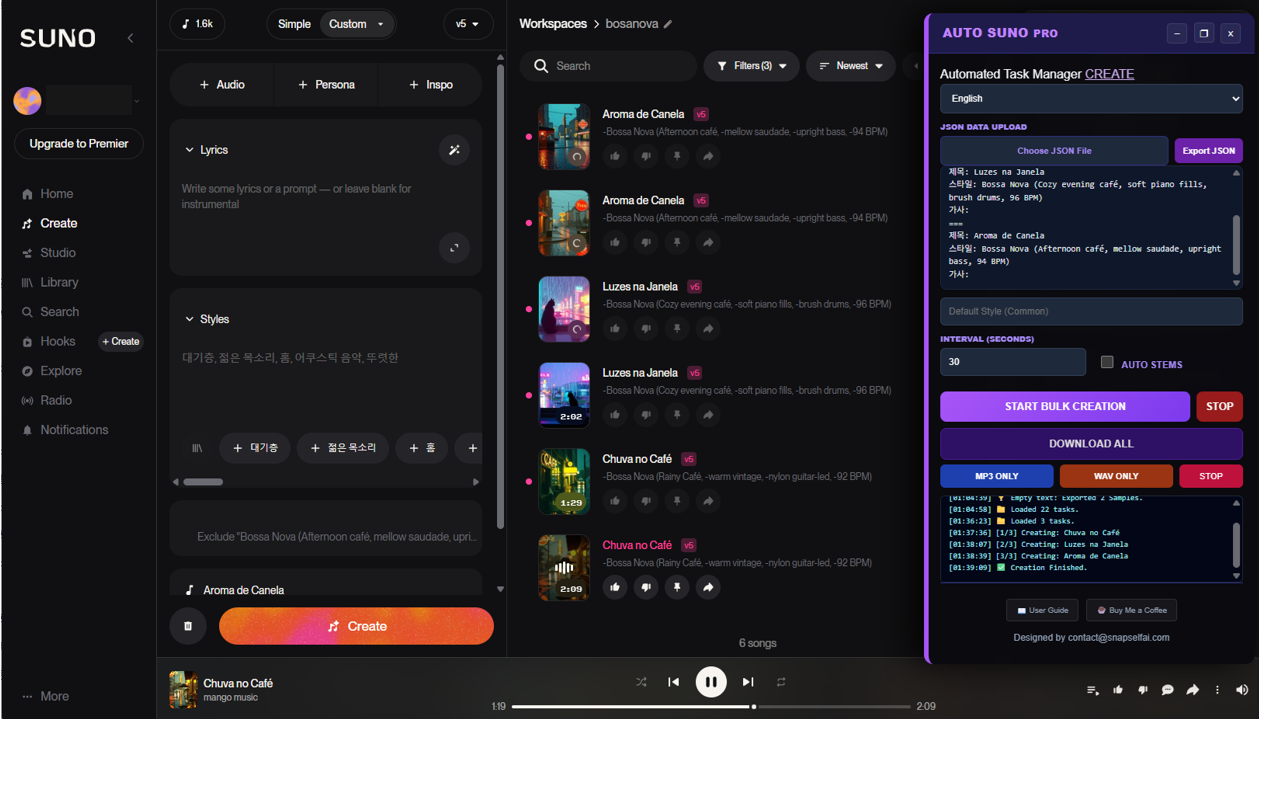Dislike the Chuva no Café 1:29 song

coord(646,501)
